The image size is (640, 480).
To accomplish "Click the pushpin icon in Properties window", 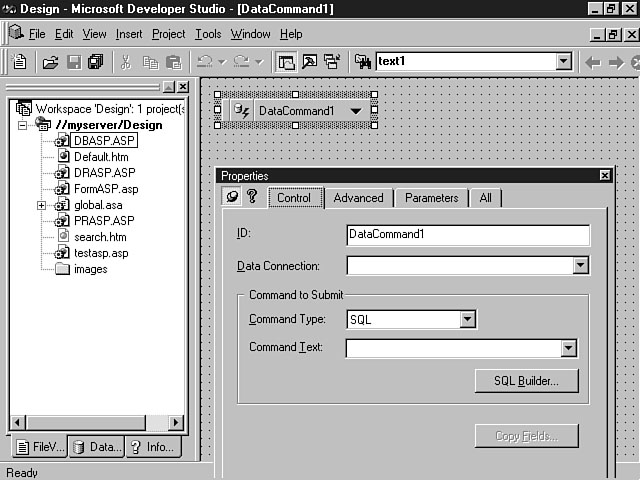I will tap(232, 197).
